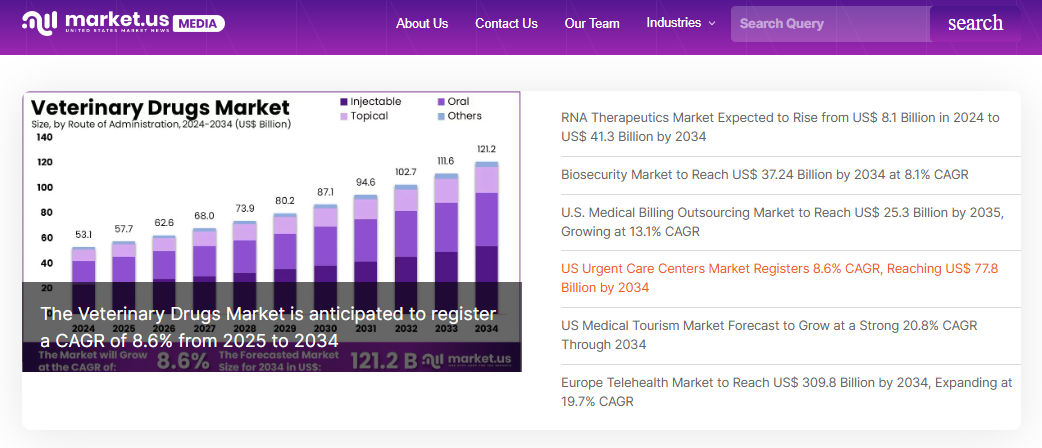The width and height of the screenshot is (1042, 448).
Task: Open the About Us page
Action: click(x=422, y=23)
